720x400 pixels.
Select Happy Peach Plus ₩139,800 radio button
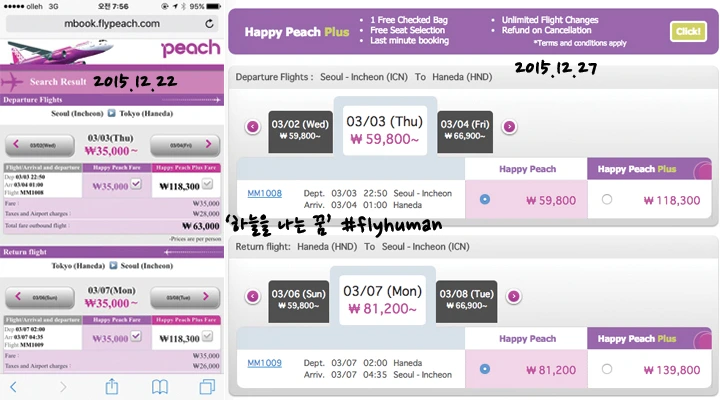607,369
